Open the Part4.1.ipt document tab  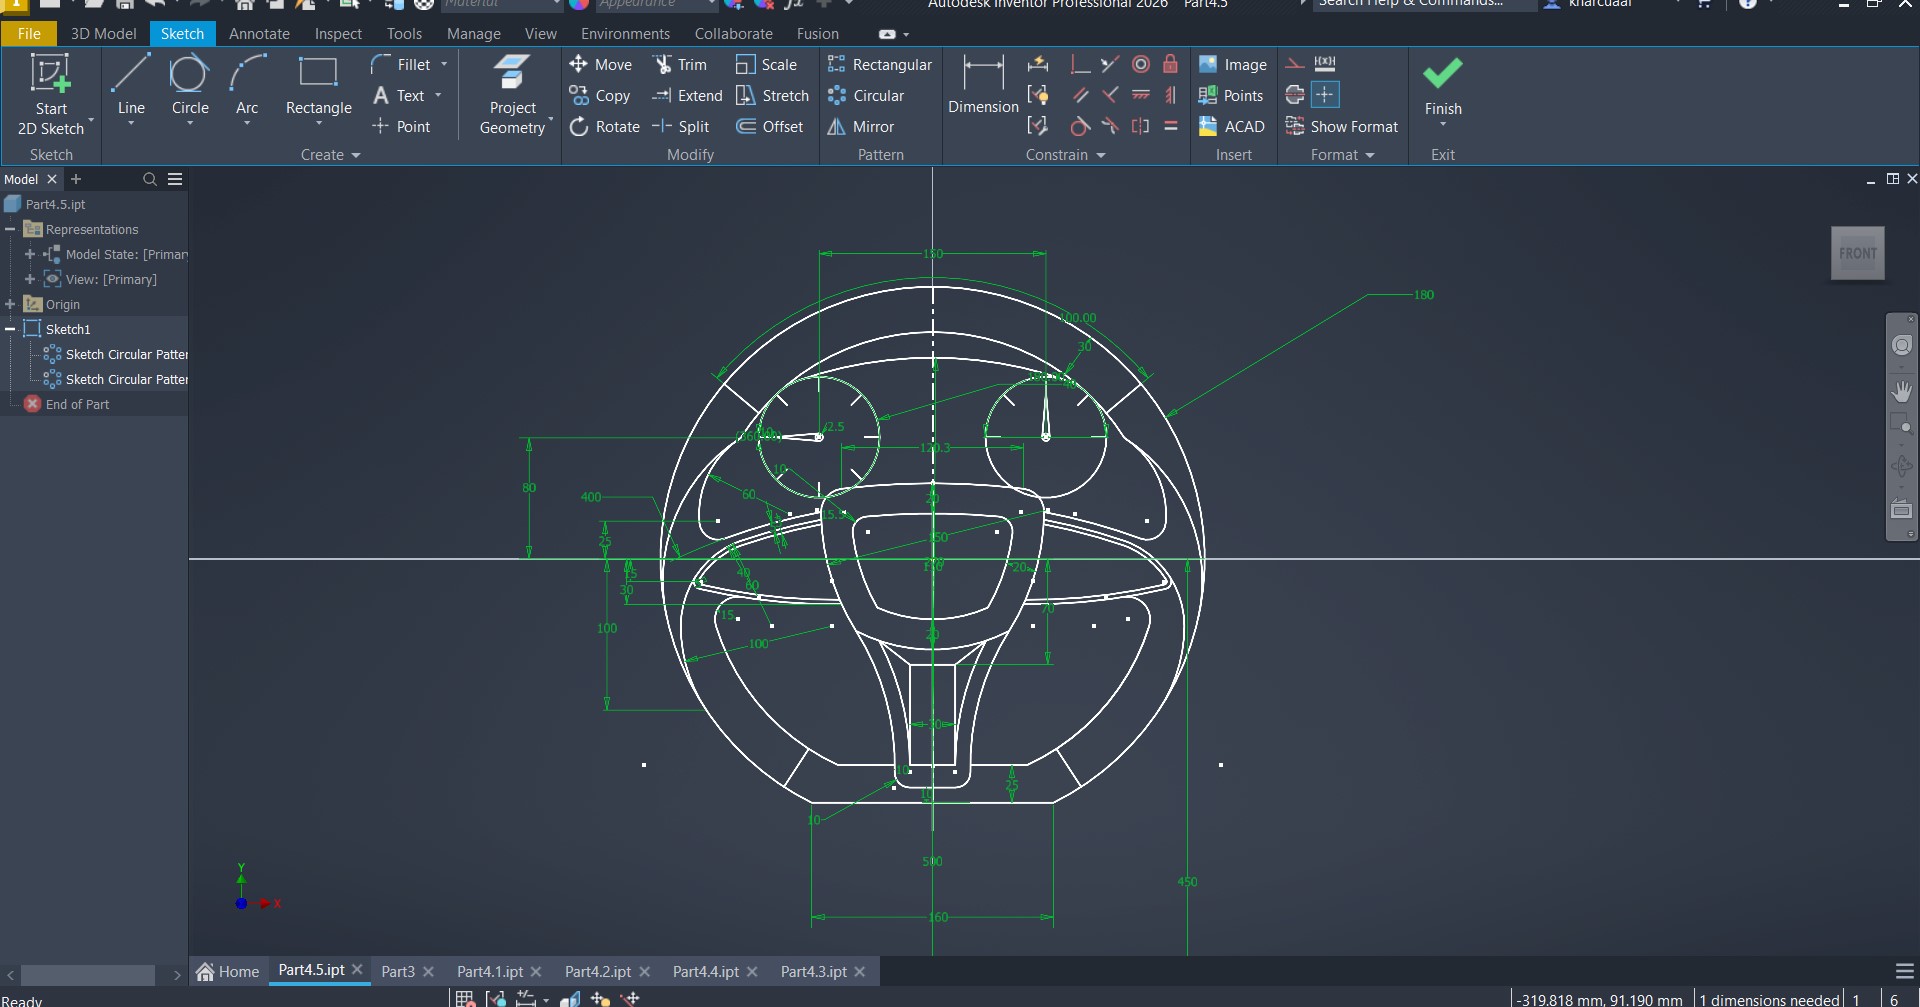[489, 971]
